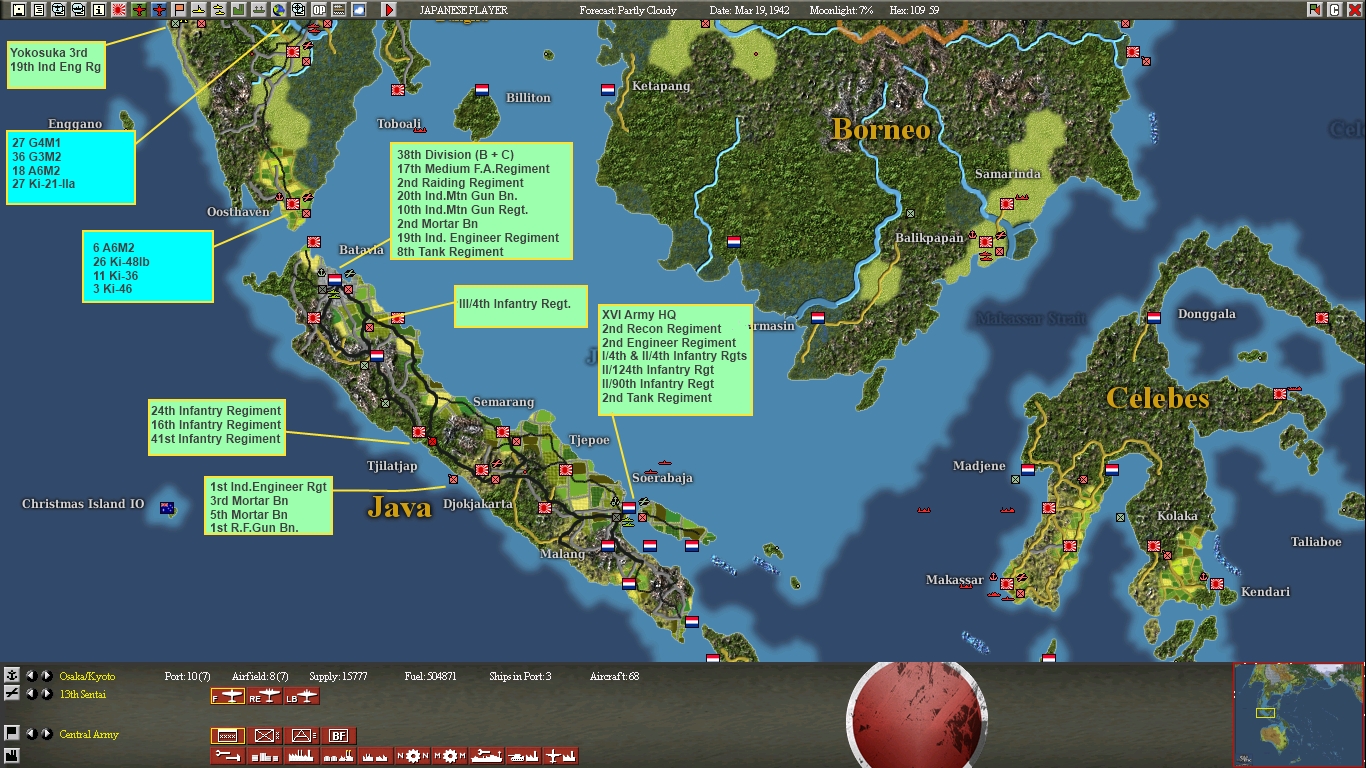Click the "Forecast: Partly Cloudy" status text

click(x=628, y=10)
